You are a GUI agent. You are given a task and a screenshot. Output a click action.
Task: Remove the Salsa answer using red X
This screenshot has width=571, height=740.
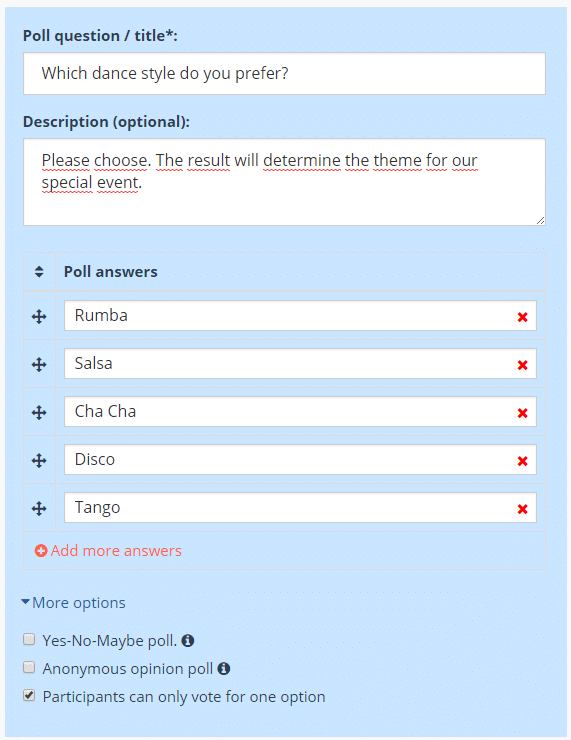pos(522,365)
